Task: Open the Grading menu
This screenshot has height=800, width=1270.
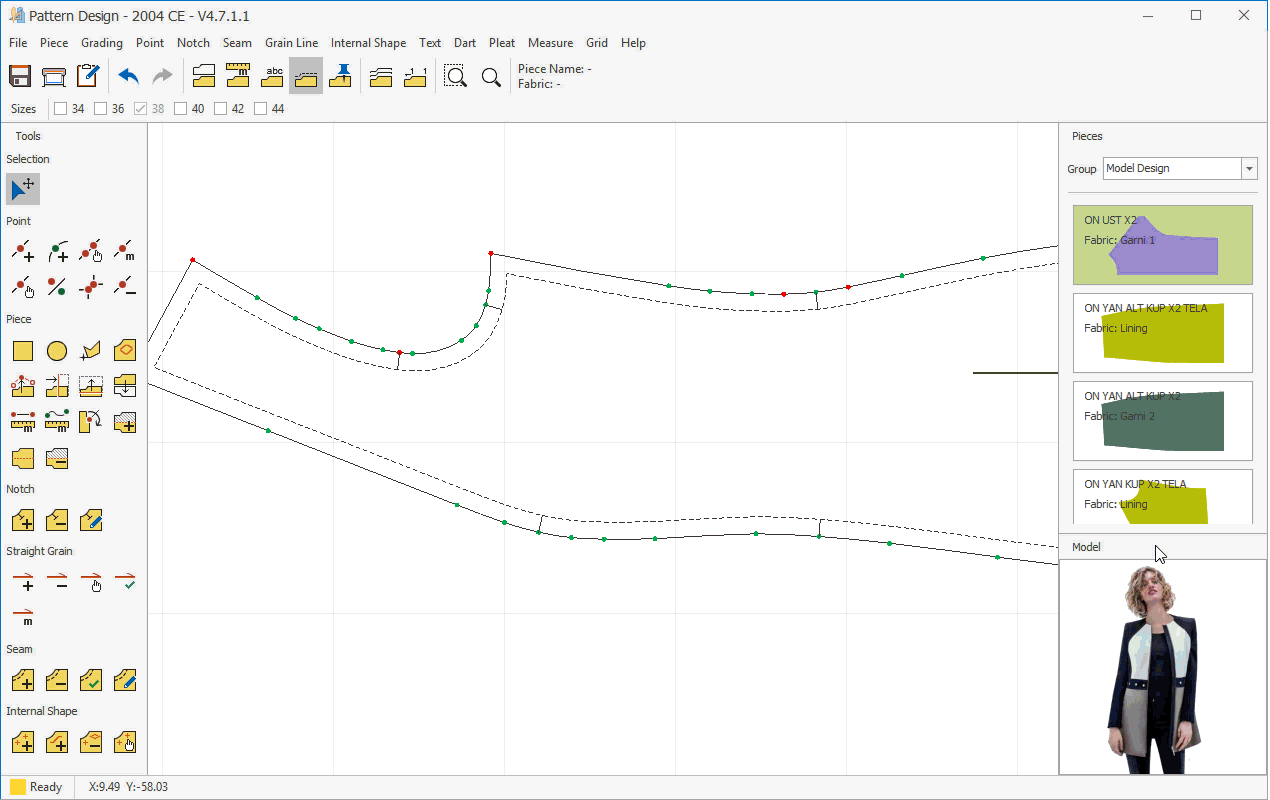Action: pyautogui.click(x=102, y=43)
